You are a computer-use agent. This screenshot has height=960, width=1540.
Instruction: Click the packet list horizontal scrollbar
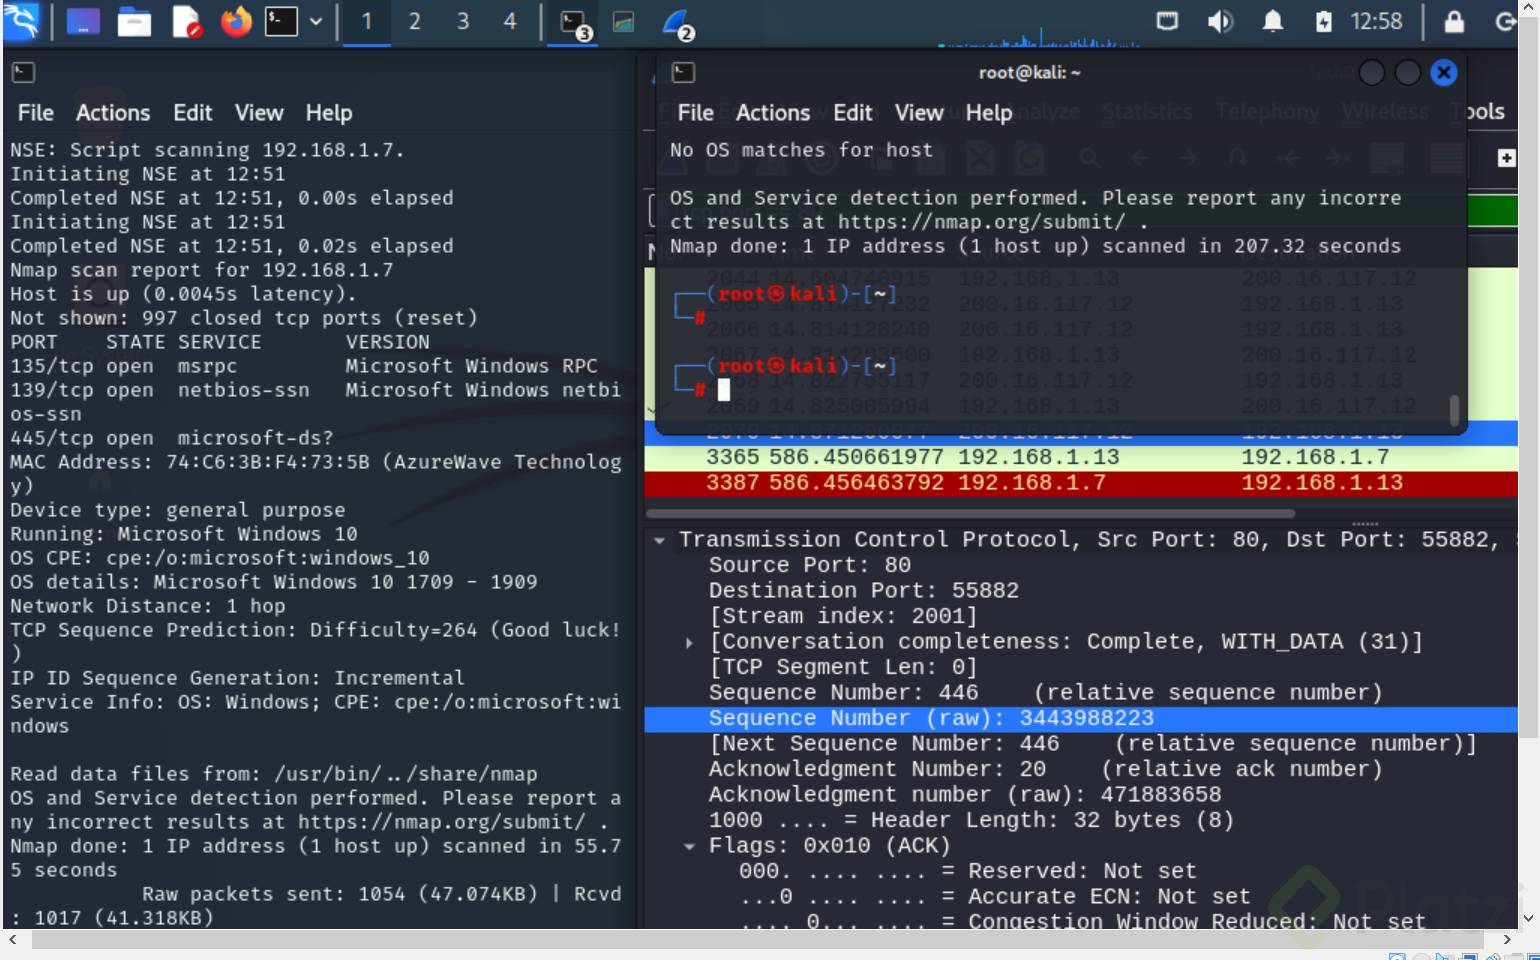click(972, 513)
